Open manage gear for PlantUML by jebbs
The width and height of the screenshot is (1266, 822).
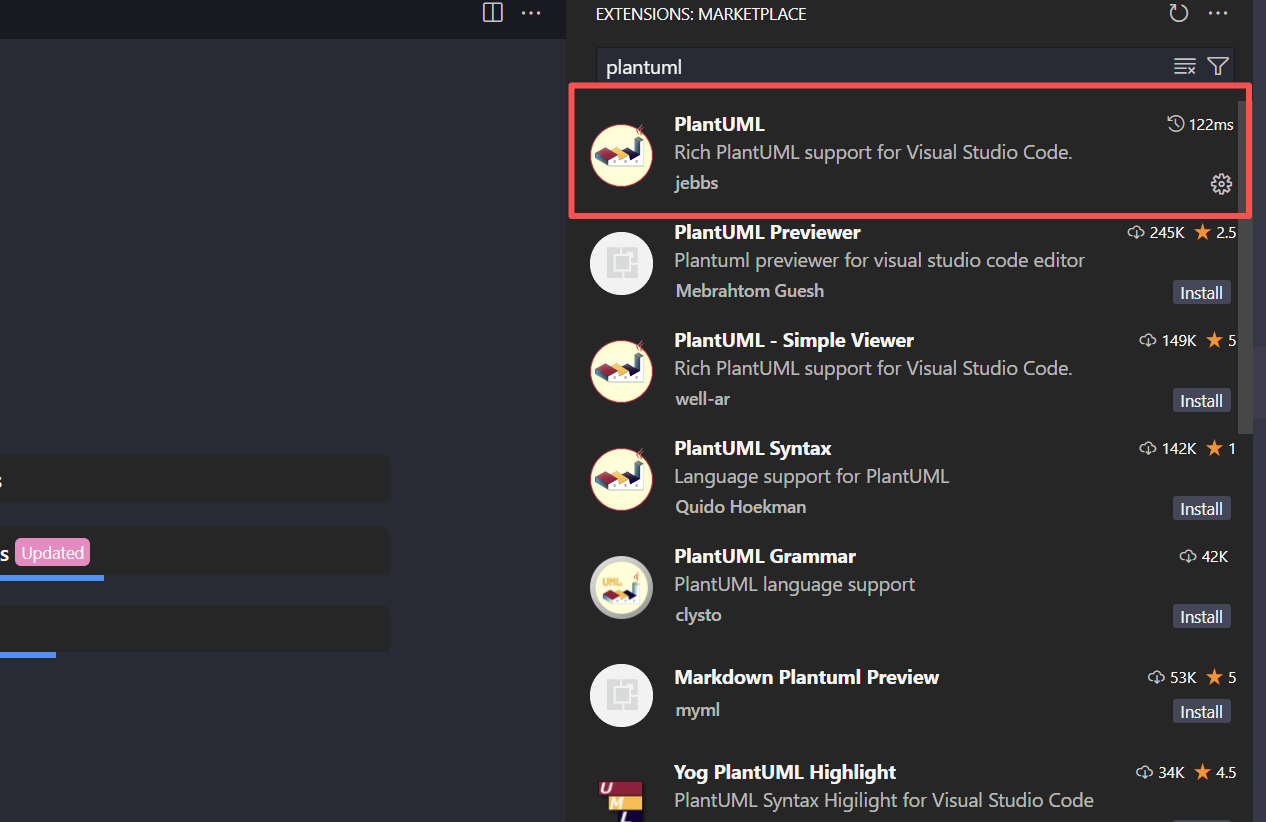1221,184
